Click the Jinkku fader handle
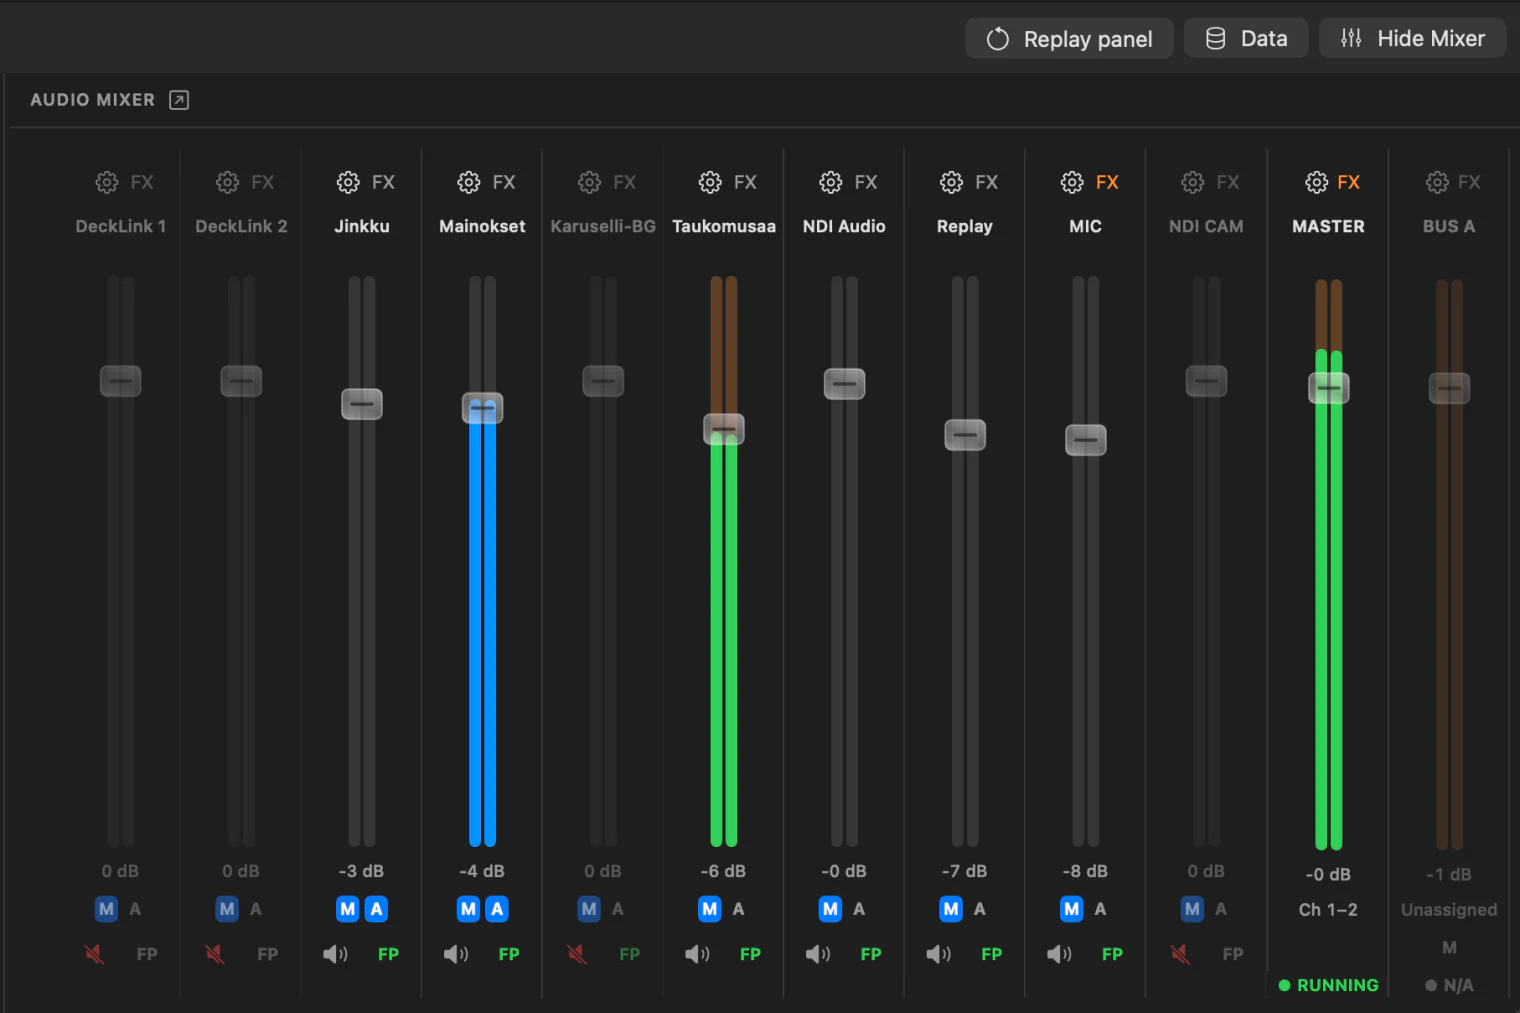Screen dimensions: 1520x1013 pyautogui.click(x=362, y=404)
